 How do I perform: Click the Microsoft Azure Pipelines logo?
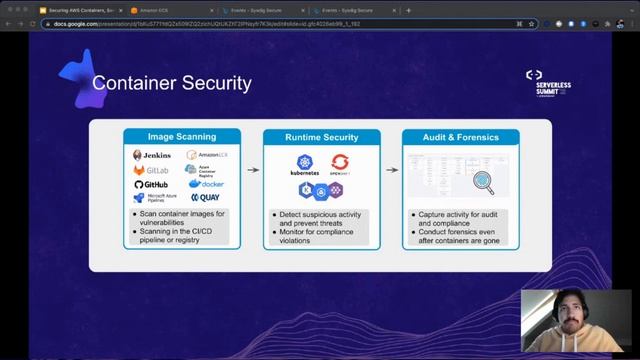click(155, 198)
